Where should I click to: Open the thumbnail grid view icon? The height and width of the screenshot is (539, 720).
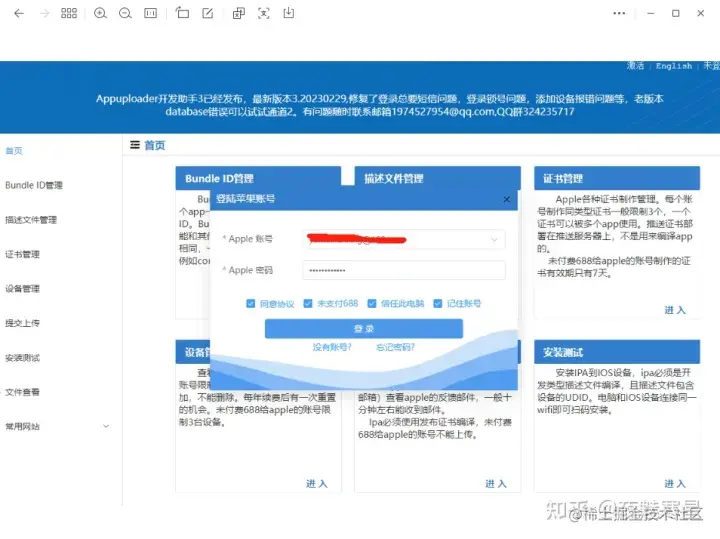[69, 13]
